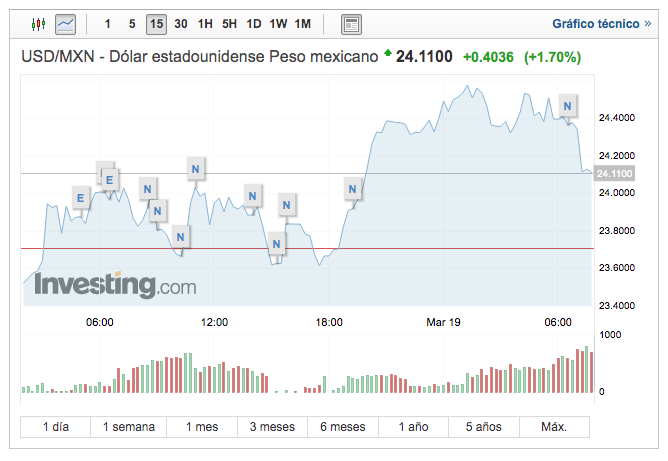
Task: Select the area line chart icon
Action: click(65, 23)
